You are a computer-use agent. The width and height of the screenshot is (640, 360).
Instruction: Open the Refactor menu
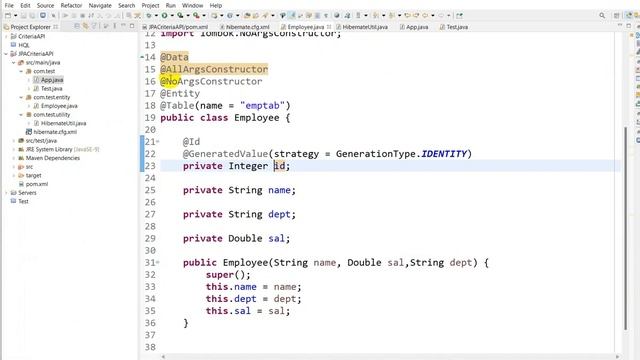coord(71,5)
